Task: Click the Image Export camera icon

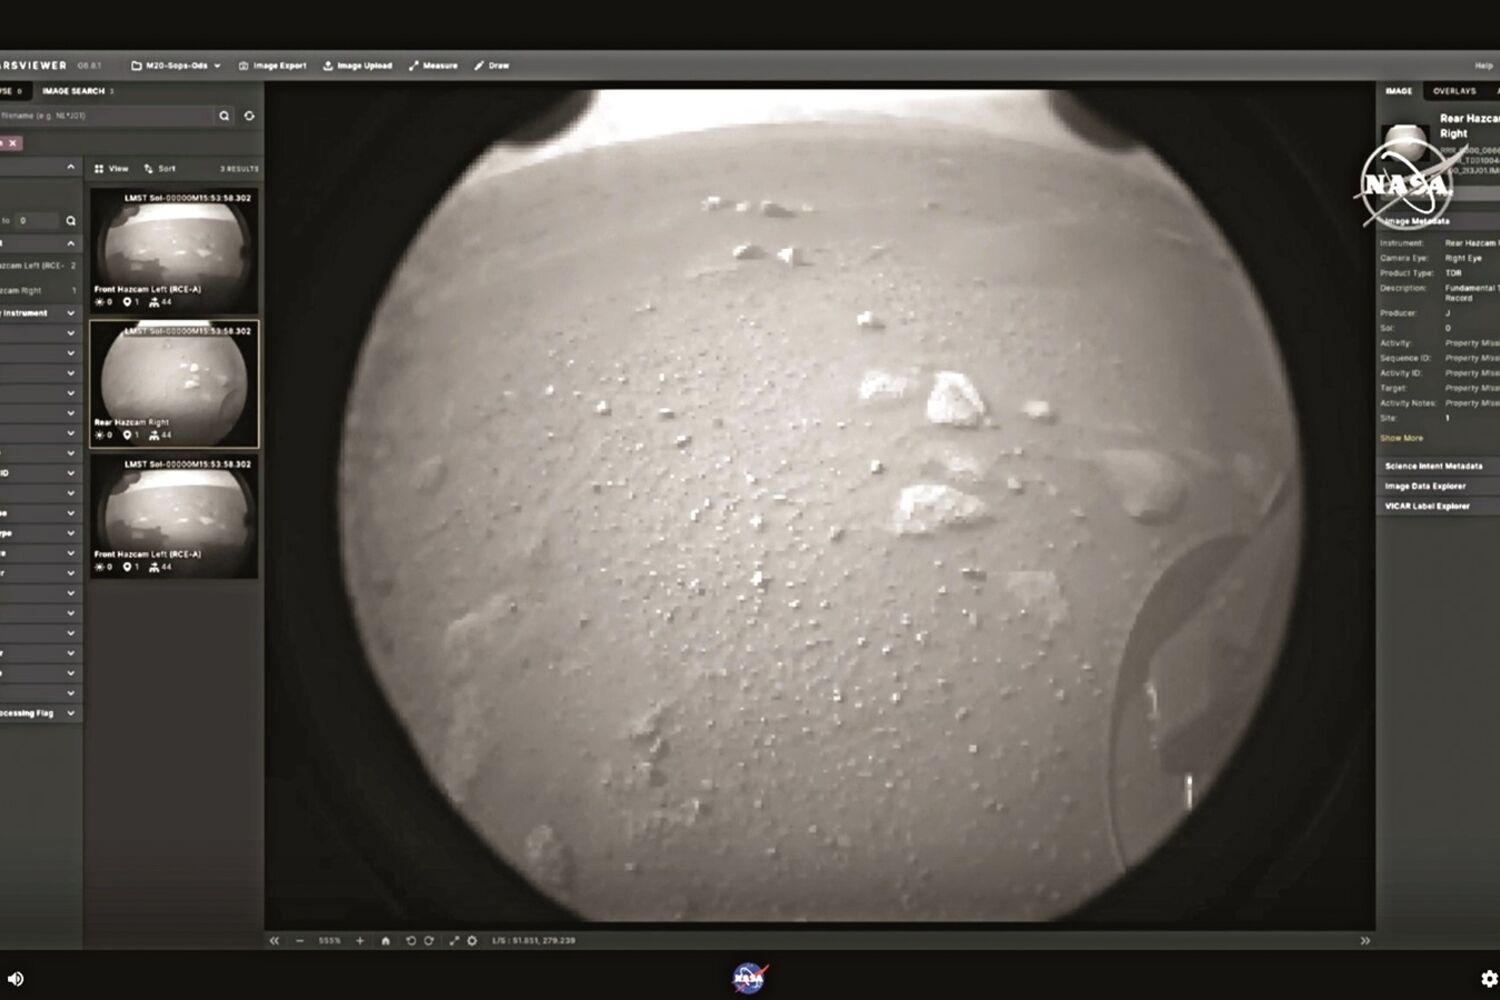Action: coord(243,66)
